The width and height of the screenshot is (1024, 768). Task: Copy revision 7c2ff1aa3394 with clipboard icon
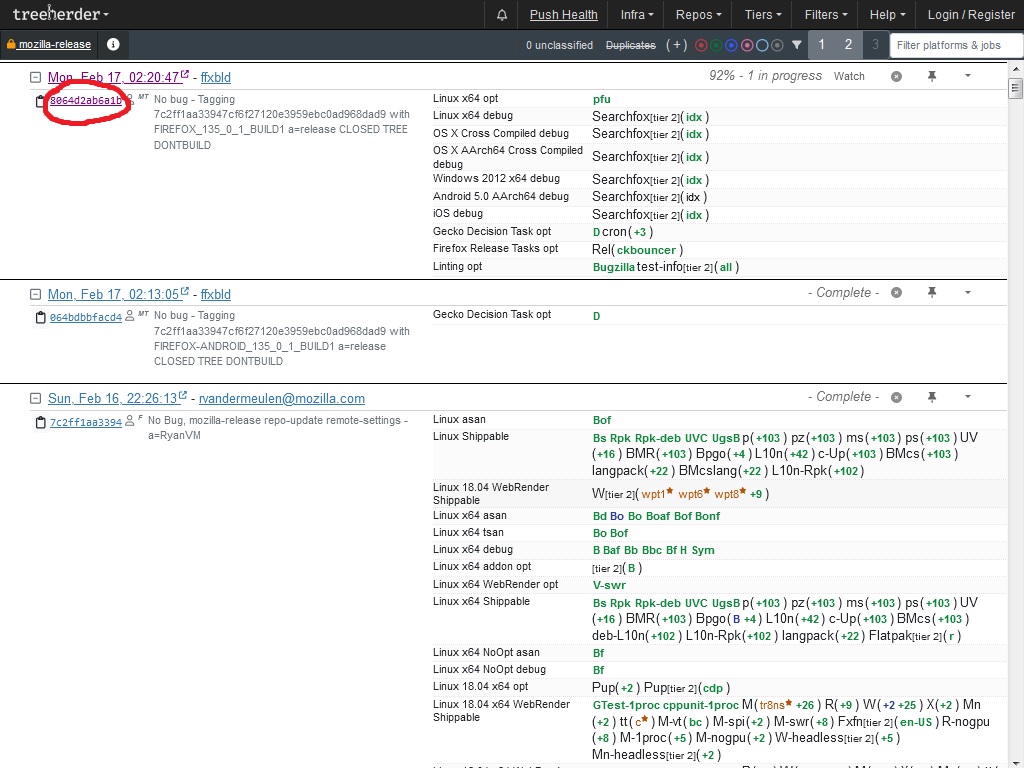point(40,423)
